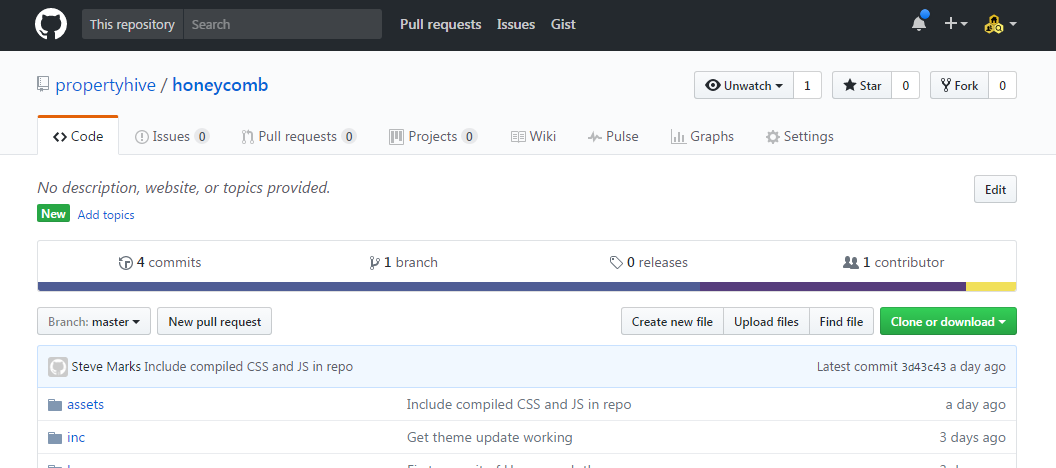Click the watchers count 1
The image size is (1056, 468).
(x=807, y=86)
